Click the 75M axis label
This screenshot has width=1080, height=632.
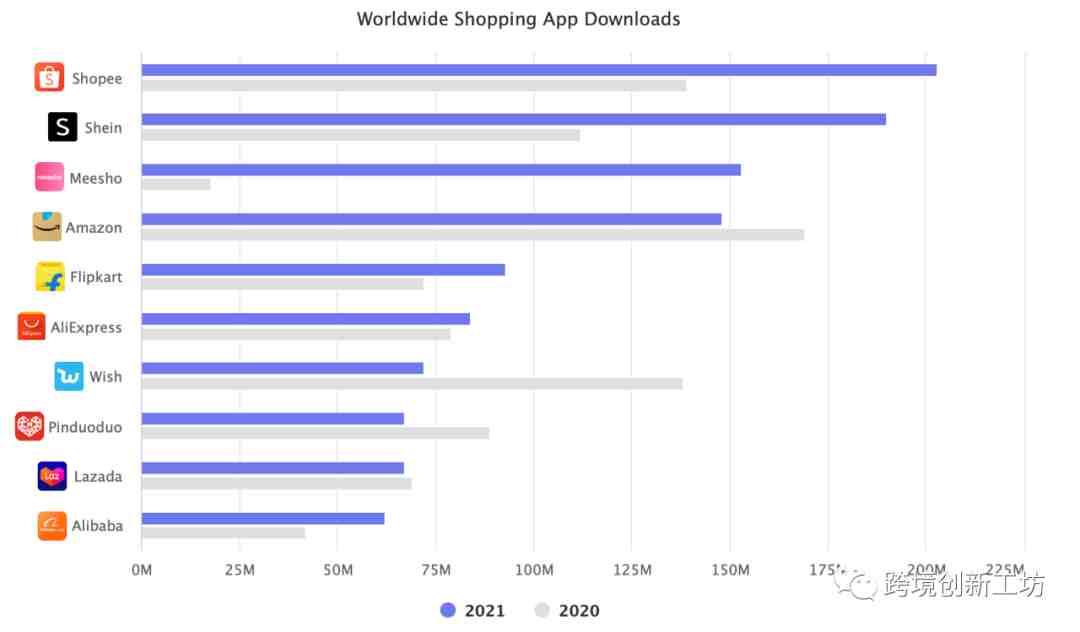(x=436, y=570)
